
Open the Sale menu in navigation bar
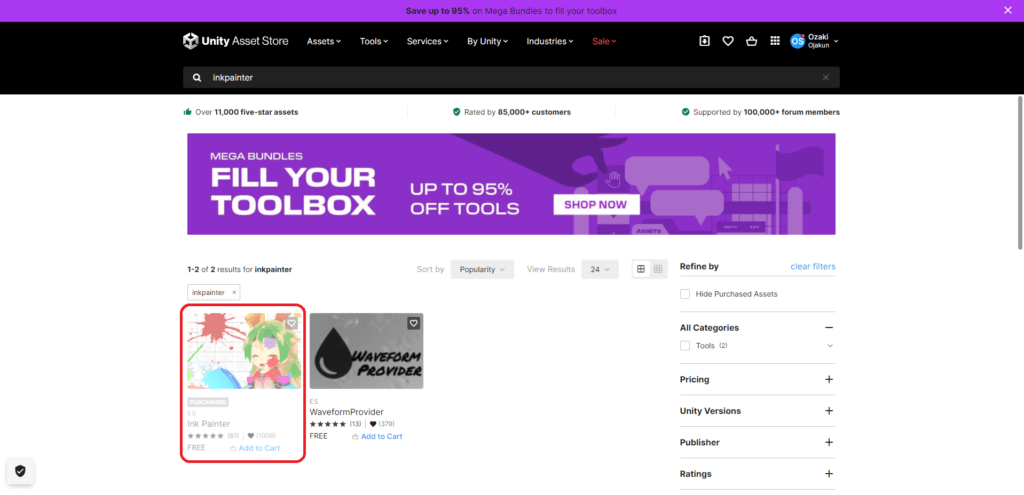point(604,41)
